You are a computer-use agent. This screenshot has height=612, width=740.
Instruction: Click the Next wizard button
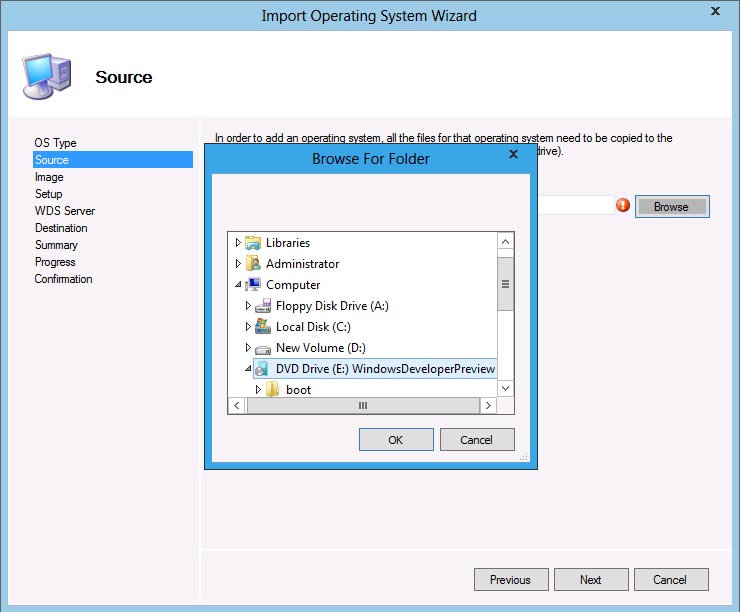click(590, 580)
